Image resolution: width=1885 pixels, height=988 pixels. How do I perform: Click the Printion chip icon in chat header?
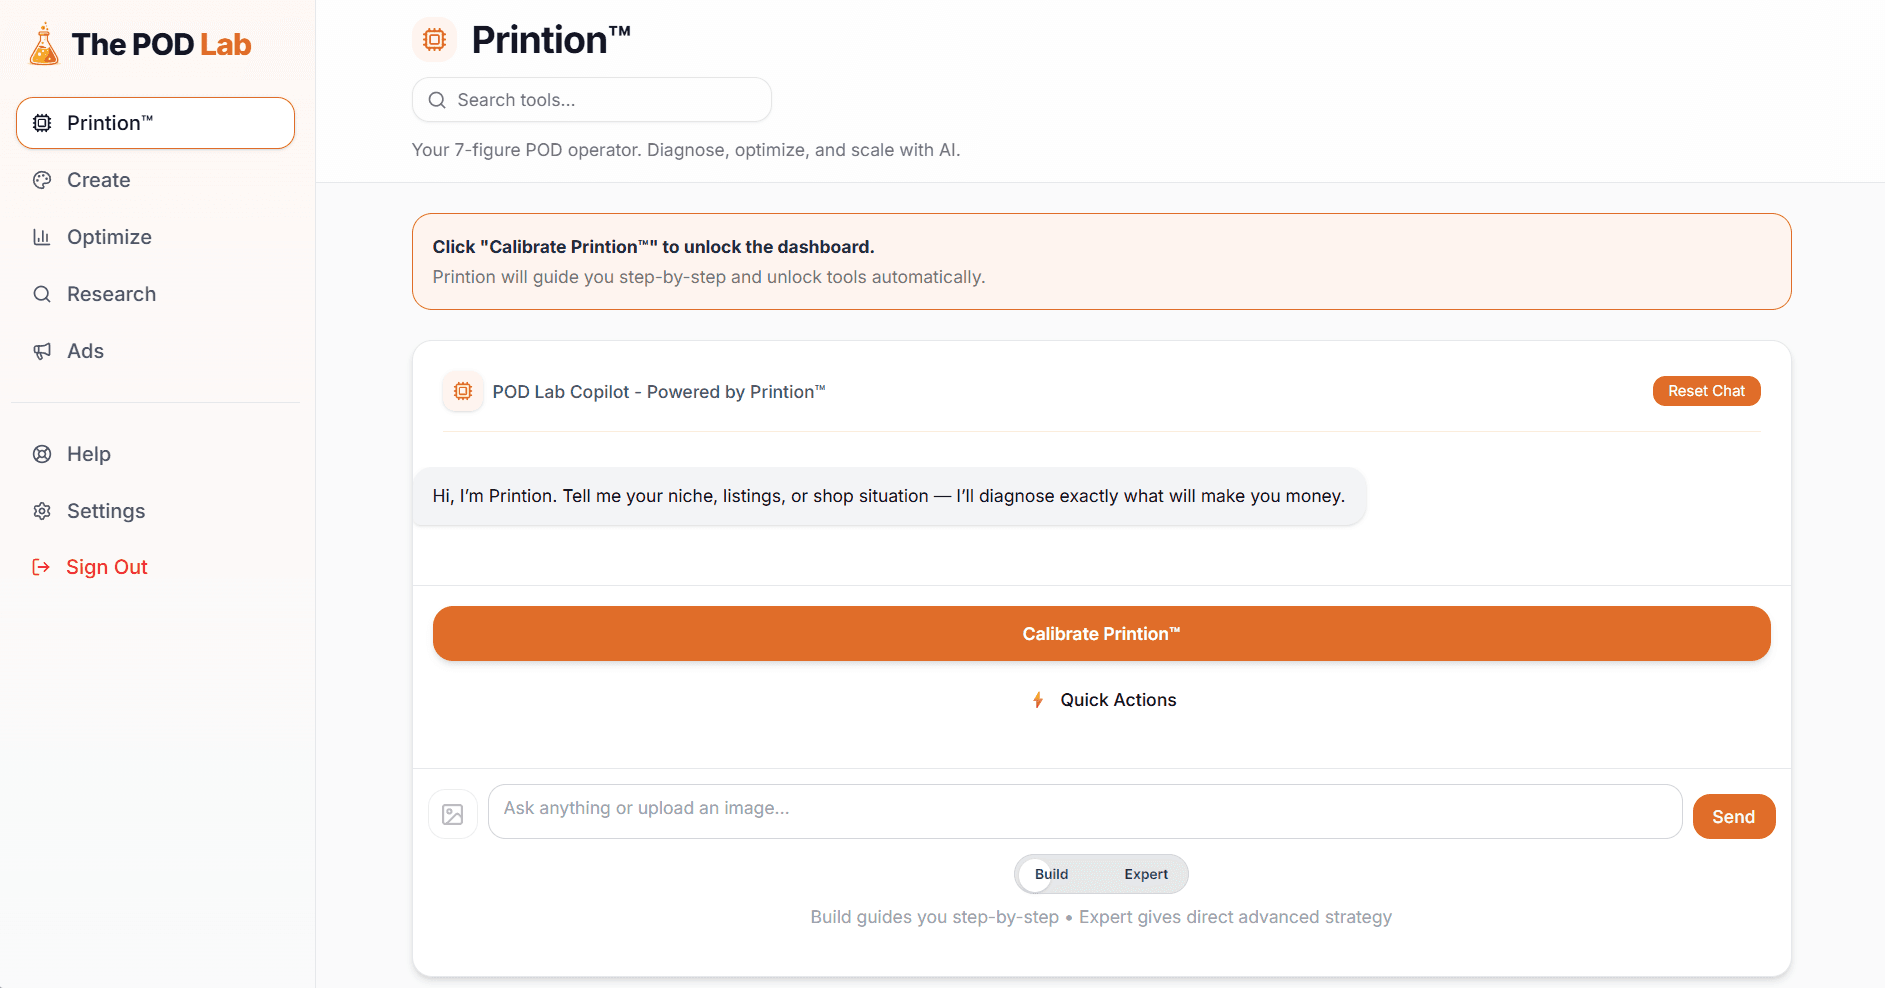[x=462, y=391]
